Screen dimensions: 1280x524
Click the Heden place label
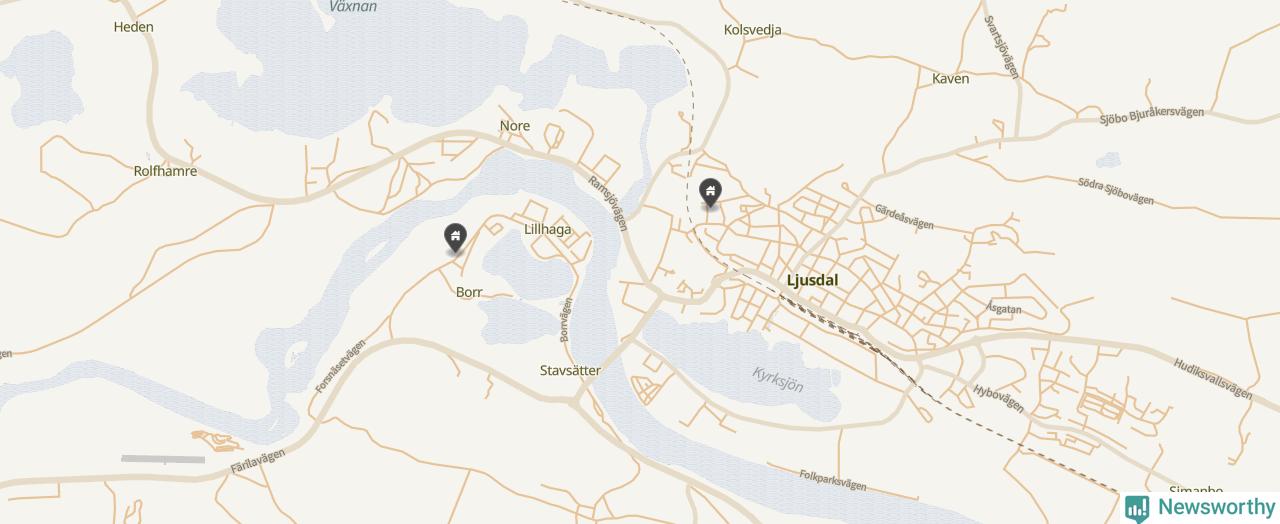[134, 27]
